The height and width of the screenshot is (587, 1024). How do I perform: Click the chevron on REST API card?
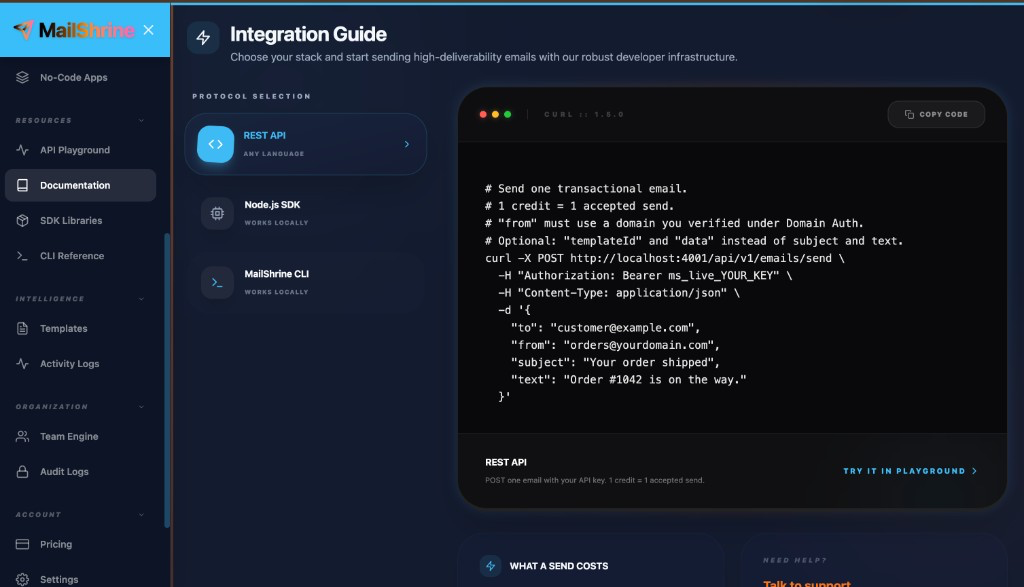click(x=407, y=144)
